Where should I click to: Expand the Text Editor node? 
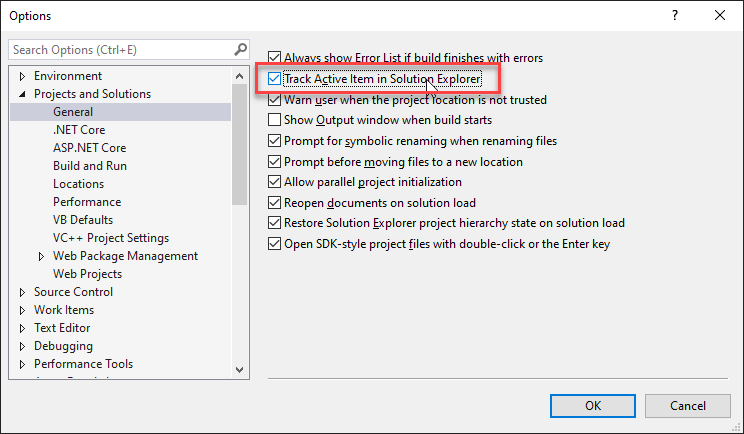[23, 328]
